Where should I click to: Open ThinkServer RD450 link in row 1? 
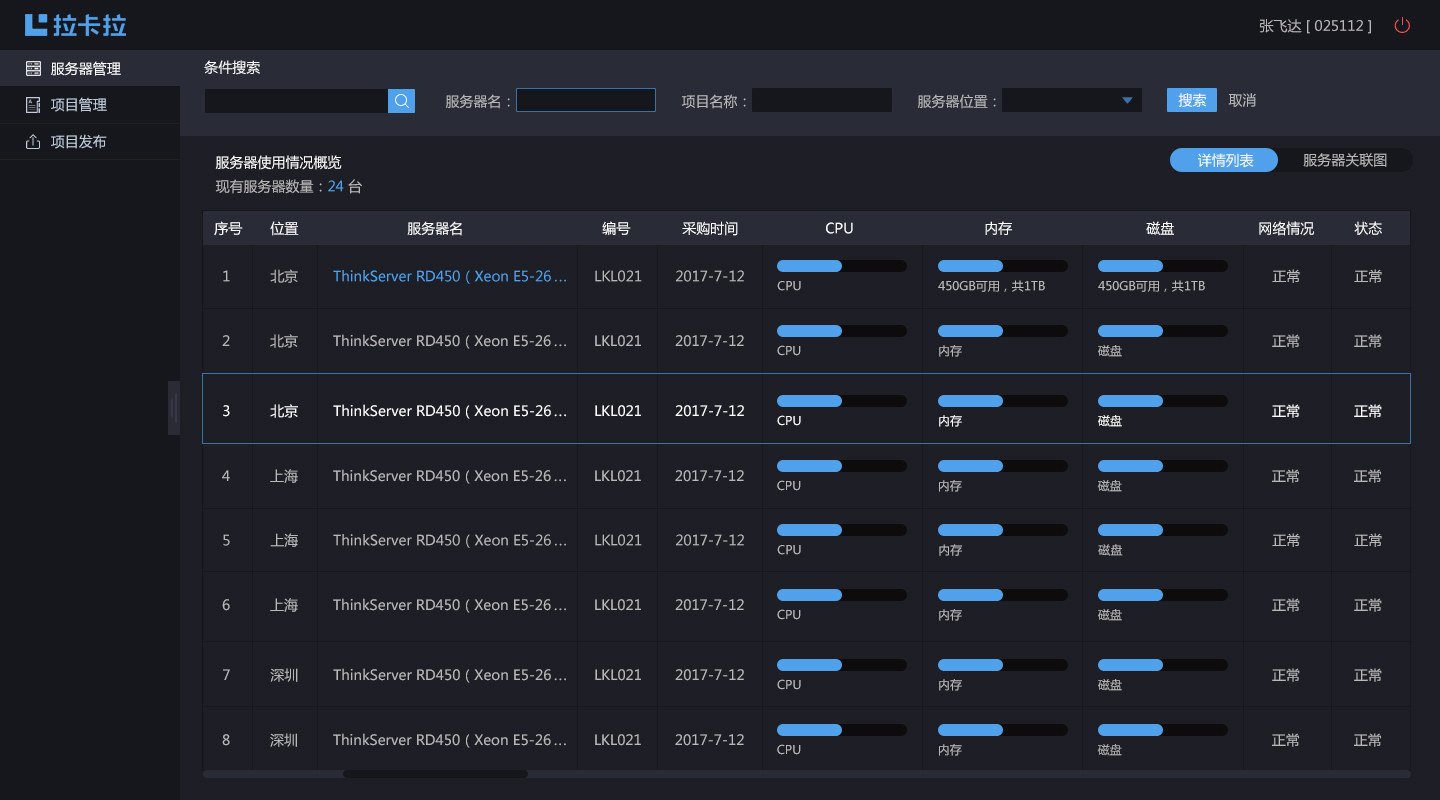coord(450,276)
